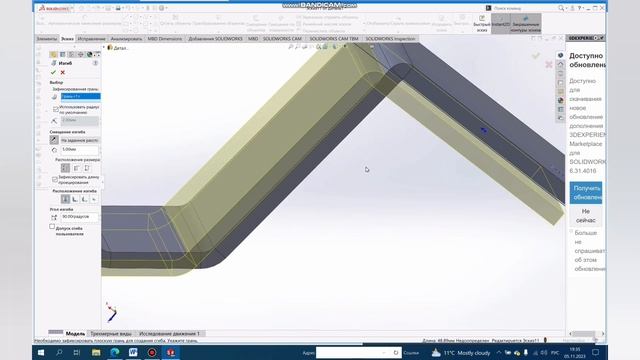Image resolution: width=640 pixels, height=360 pixels.
Task: Confirm the bend with green checkmark
Action: (53, 72)
